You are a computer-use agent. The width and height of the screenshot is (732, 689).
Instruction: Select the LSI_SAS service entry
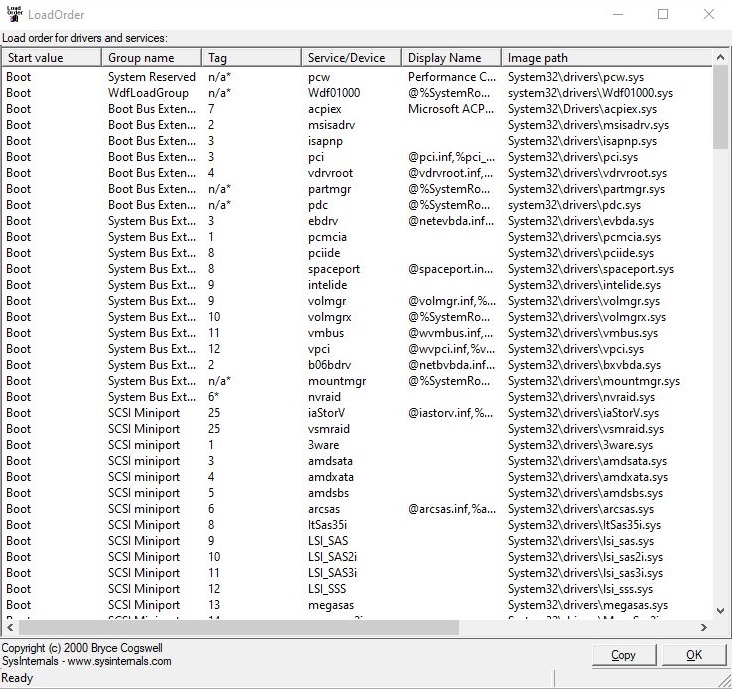click(328, 541)
